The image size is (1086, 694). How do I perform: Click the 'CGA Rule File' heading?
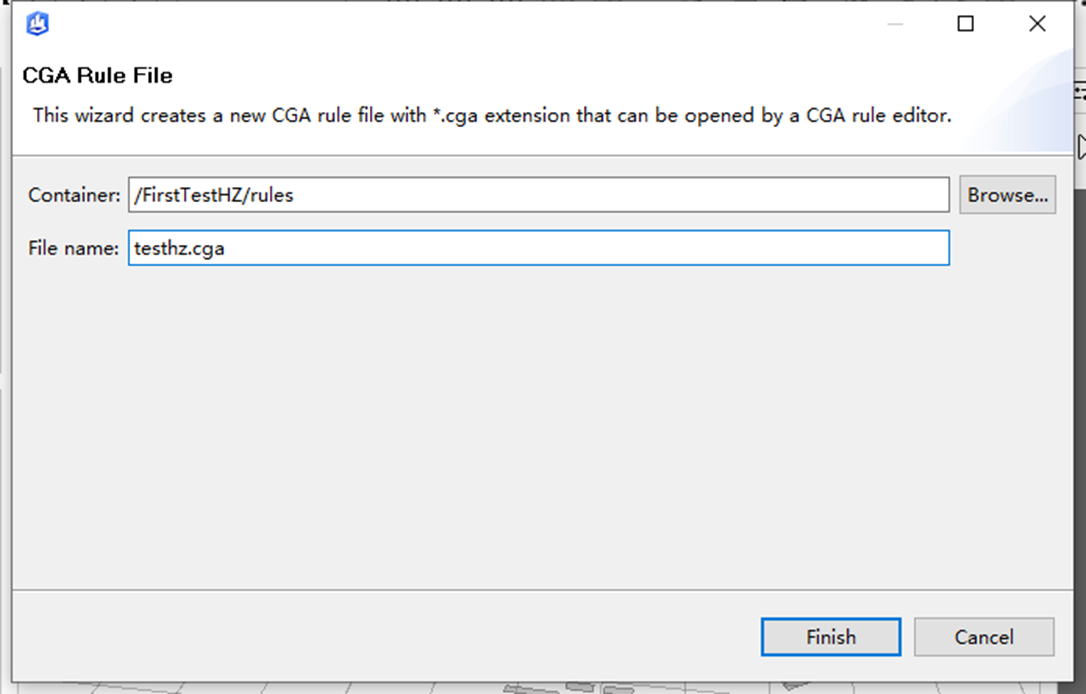click(98, 75)
